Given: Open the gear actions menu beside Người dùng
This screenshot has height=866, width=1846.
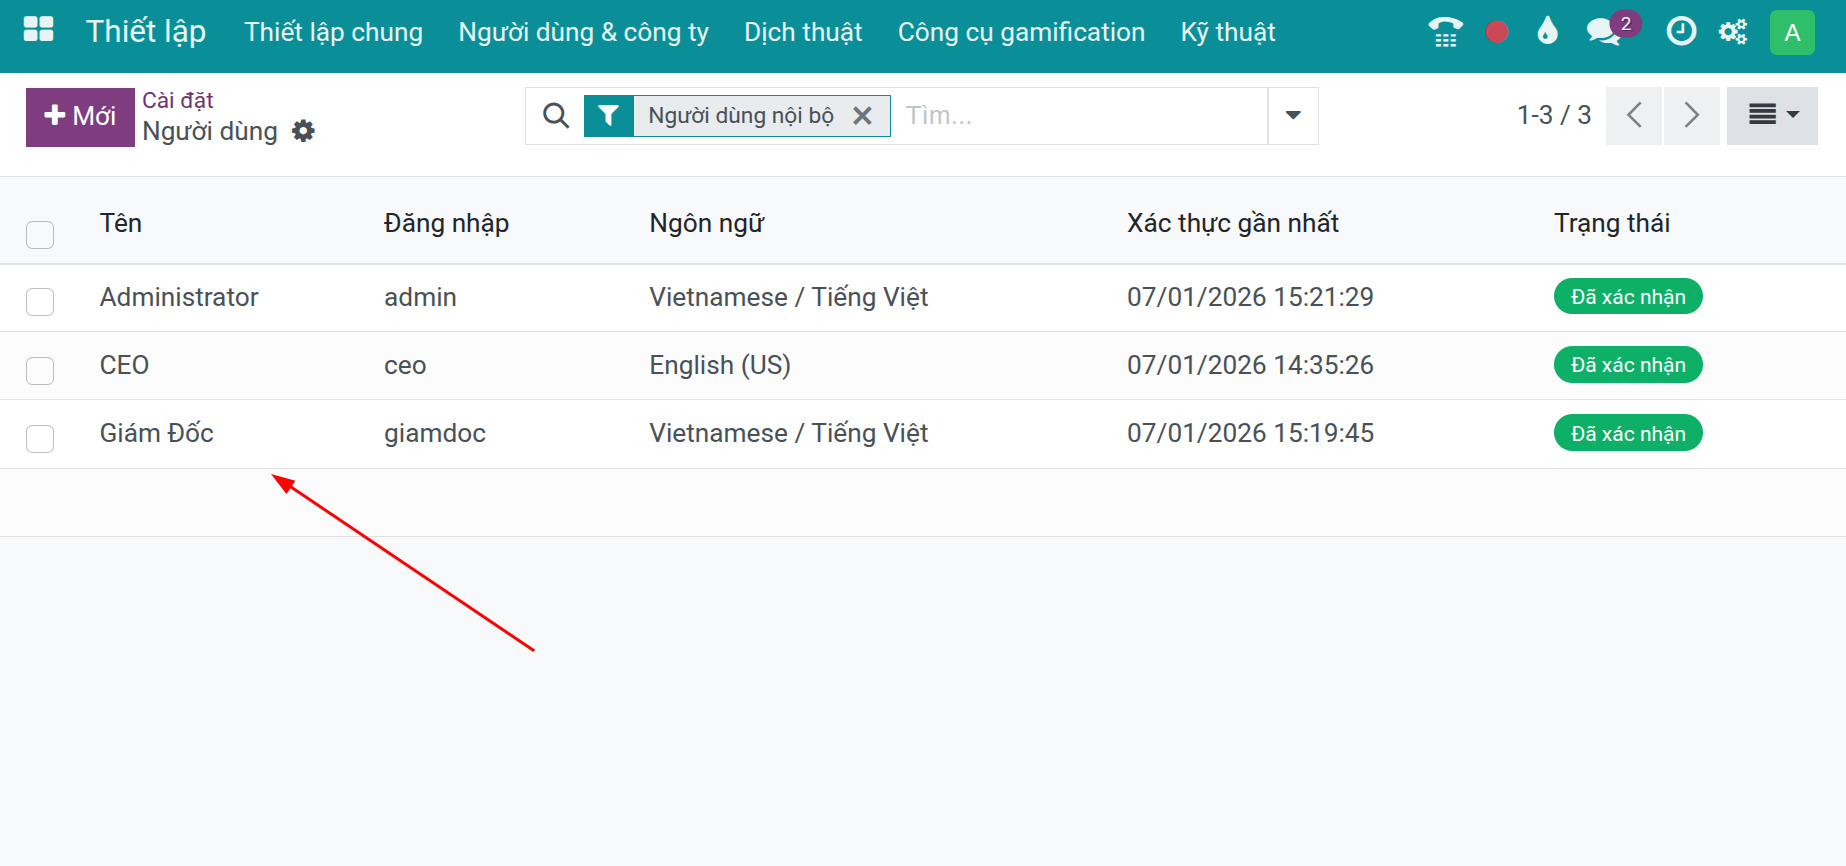Looking at the screenshot, I should coord(303,131).
